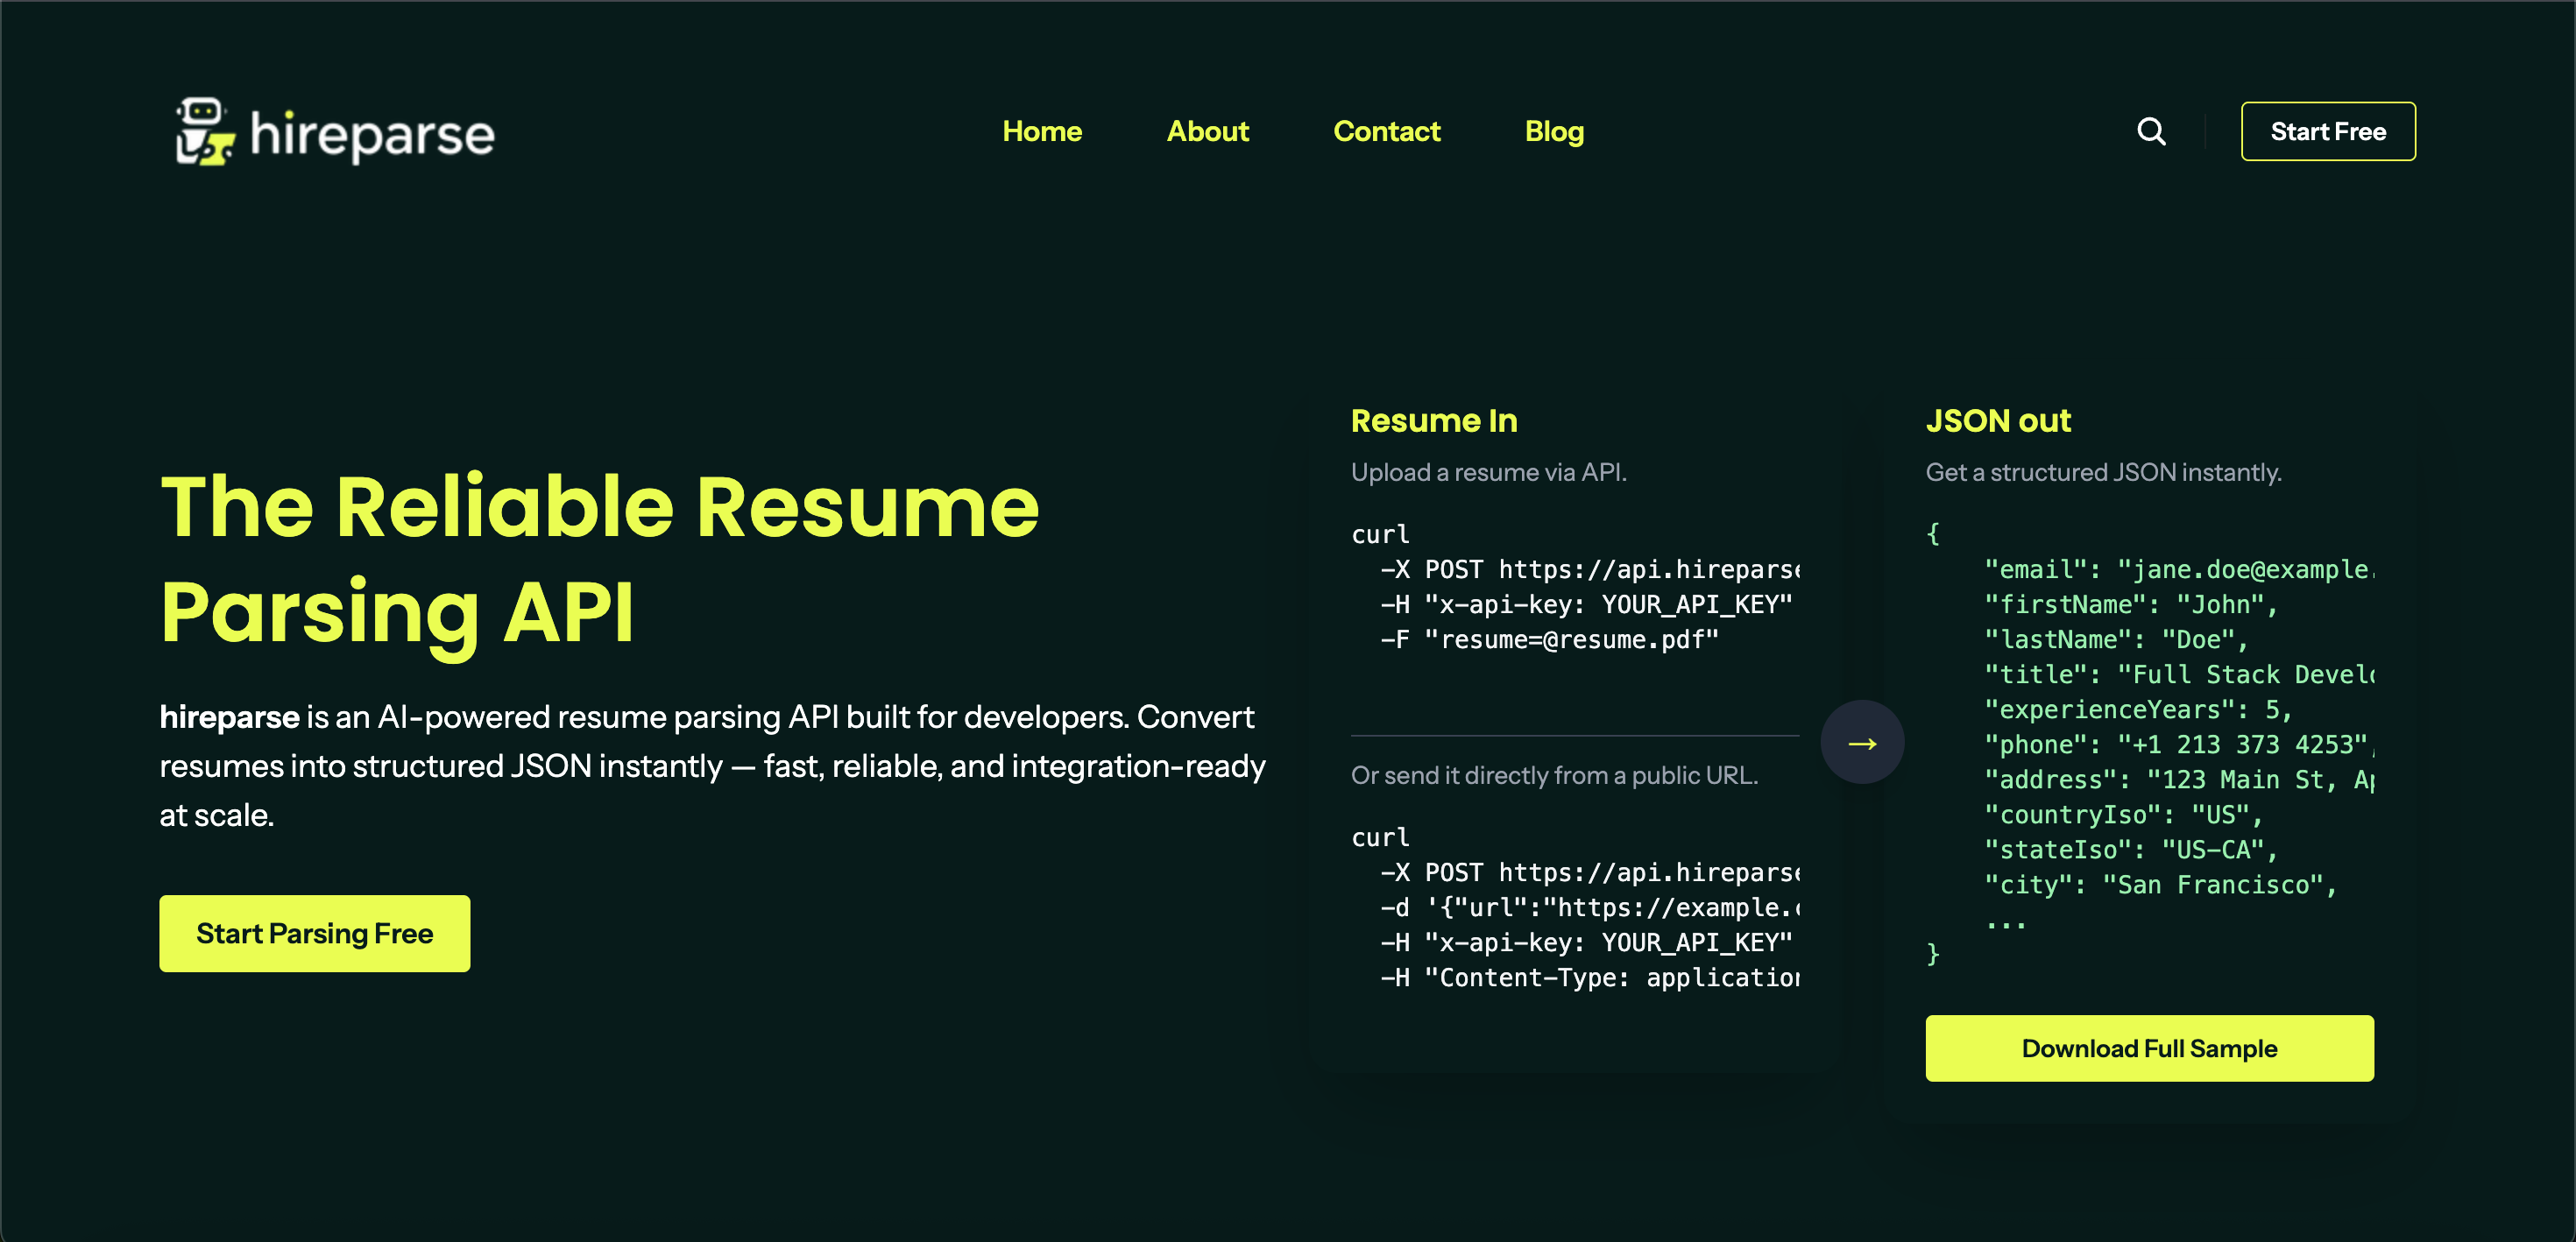The height and width of the screenshot is (1242, 2576).
Task: Click the hireparse wordmark text
Action: pyautogui.click(x=372, y=134)
